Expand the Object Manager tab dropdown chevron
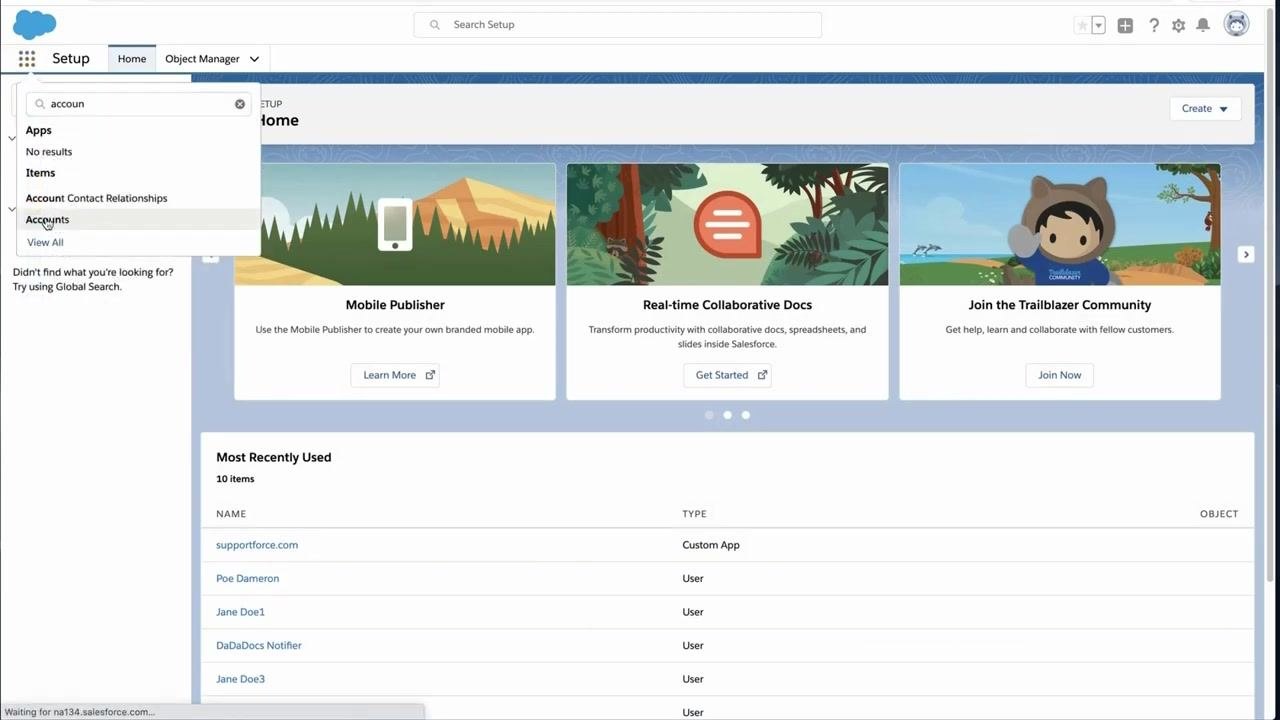 coord(254,59)
